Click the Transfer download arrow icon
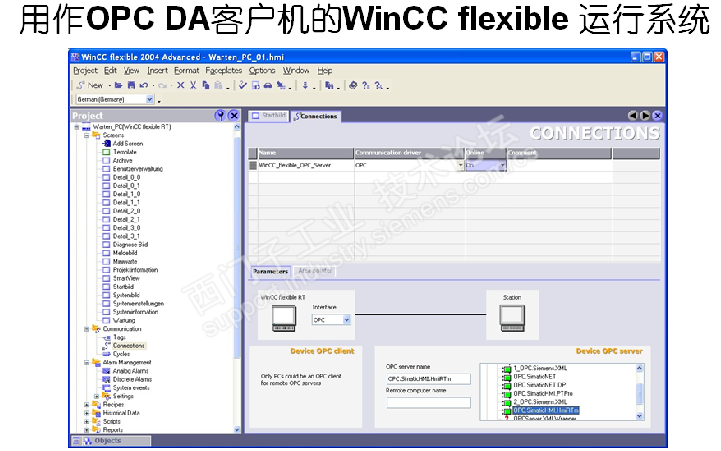This screenshot has height=451, width=721. 305,86
